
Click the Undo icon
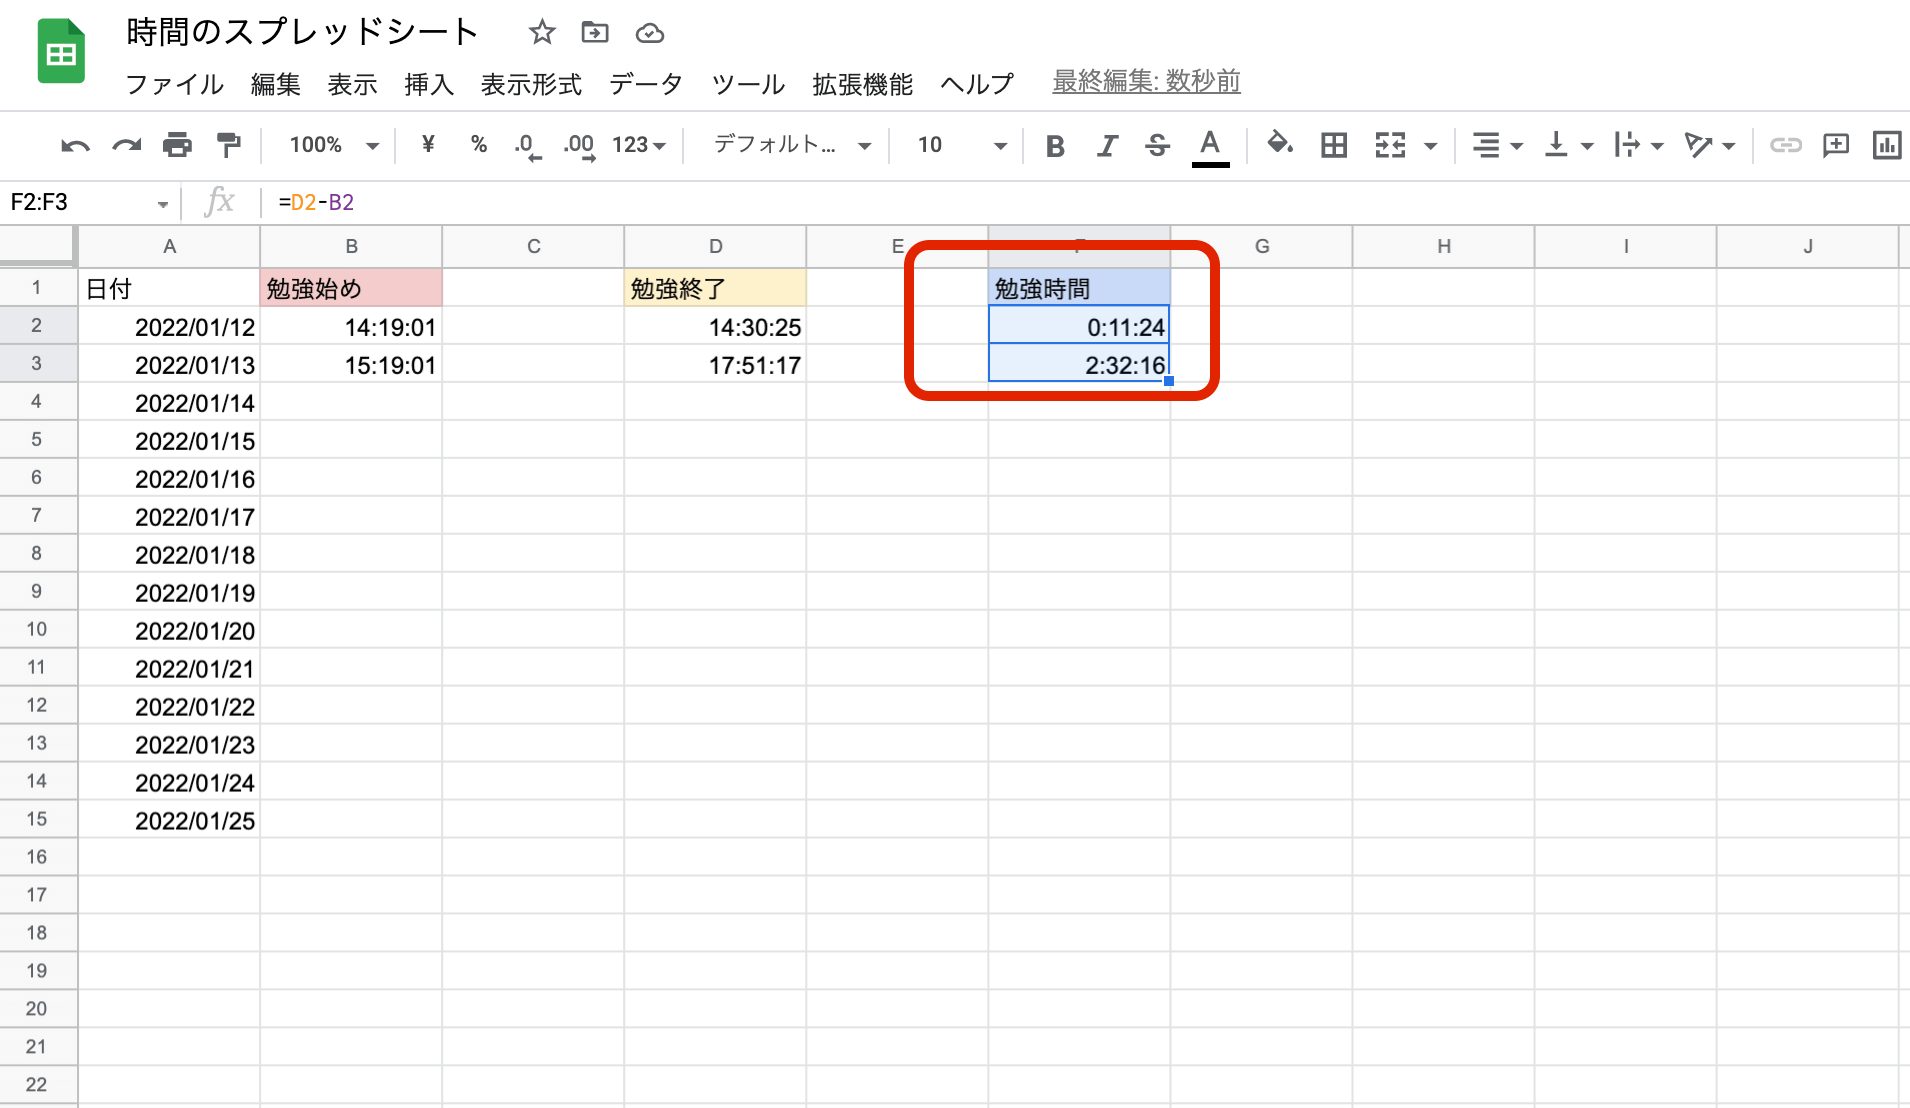75,146
